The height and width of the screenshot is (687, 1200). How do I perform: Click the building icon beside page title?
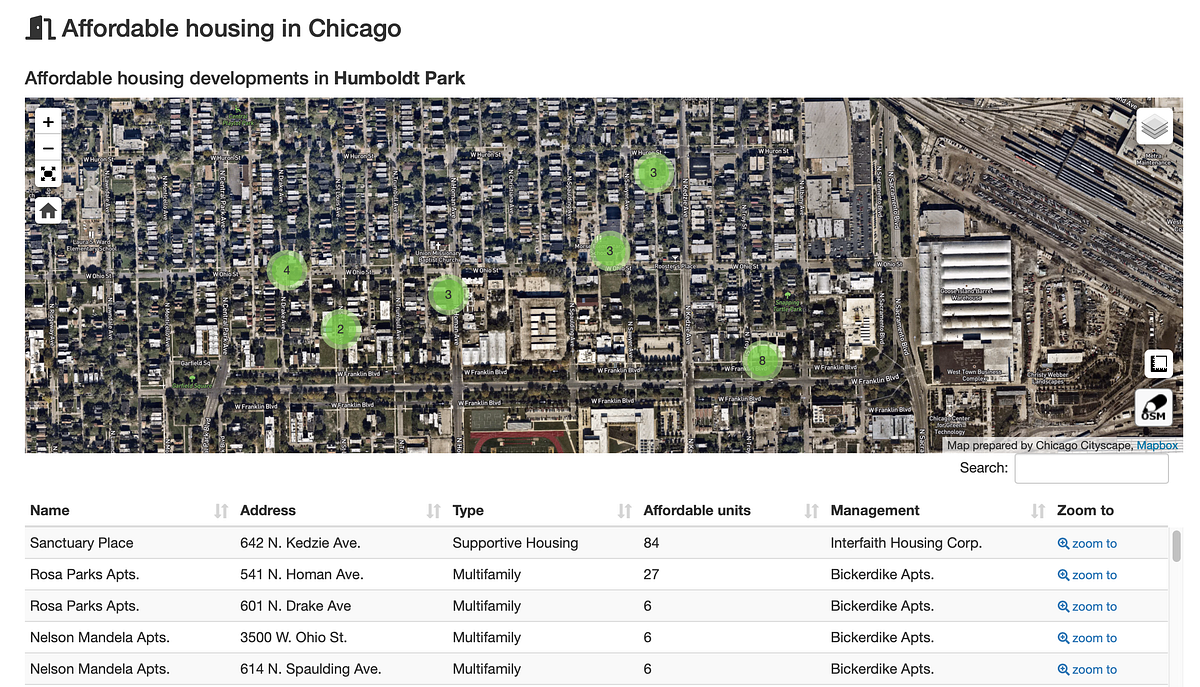point(40,28)
